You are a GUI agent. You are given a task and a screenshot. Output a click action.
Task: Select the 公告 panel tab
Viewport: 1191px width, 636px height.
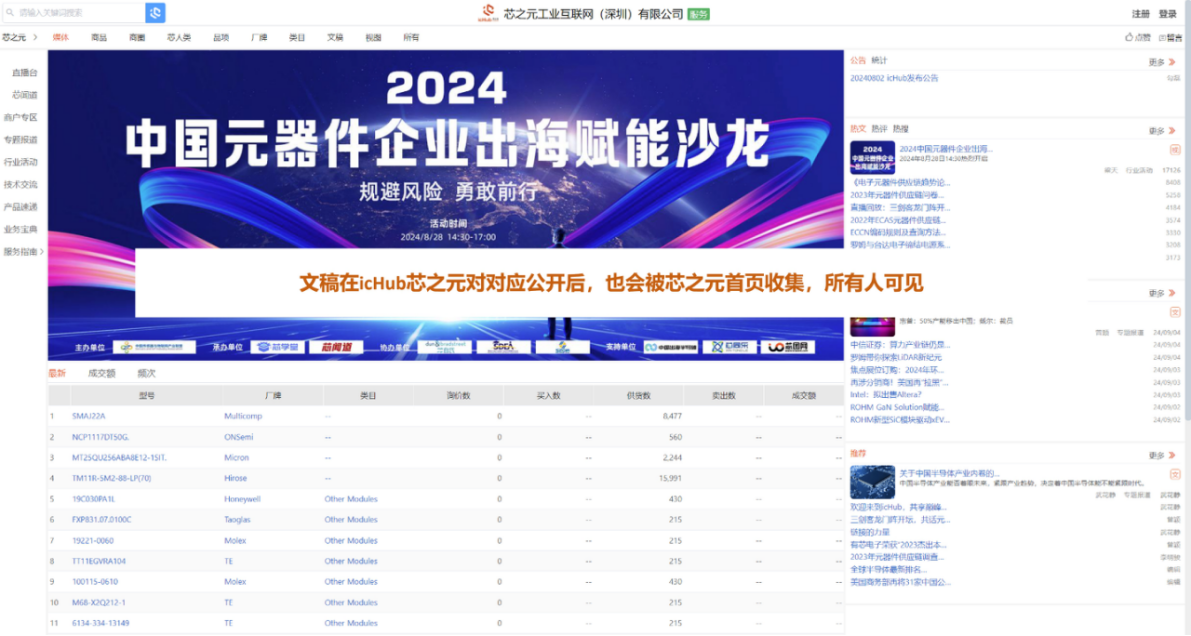pos(858,60)
